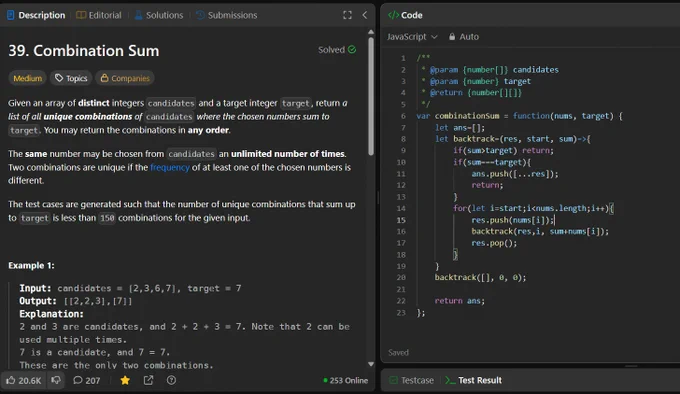Screen dimensions: 680x394
Task: Click the Medium difficulty badge
Action: [x=27, y=78]
